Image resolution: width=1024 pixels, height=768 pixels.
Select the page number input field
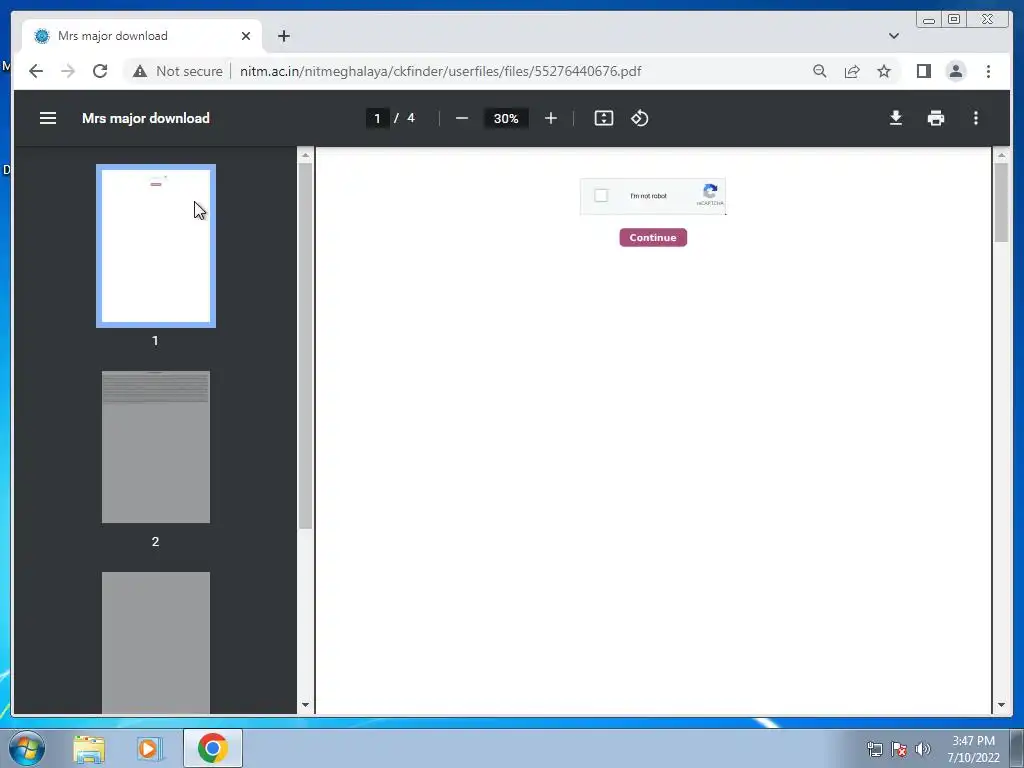(377, 118)
